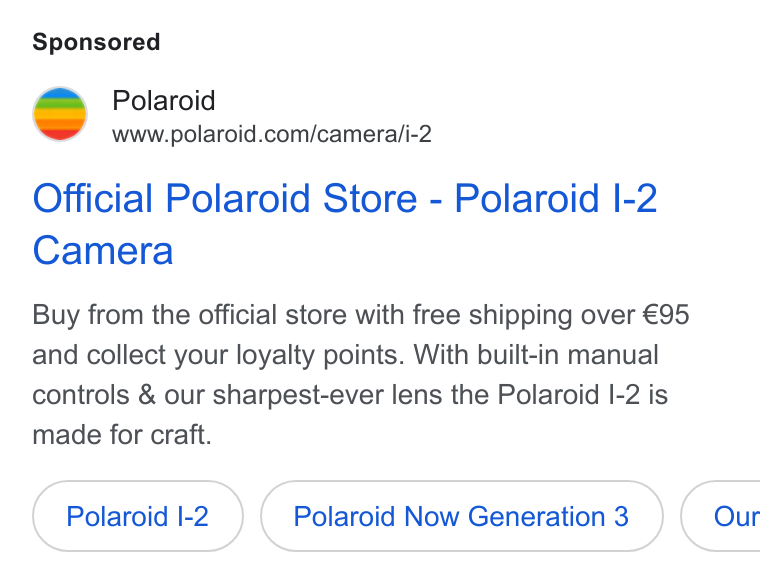Screen dimensions: 760x584
Task: Click 'Buy from the official store' text
Action: coord(190,315)
